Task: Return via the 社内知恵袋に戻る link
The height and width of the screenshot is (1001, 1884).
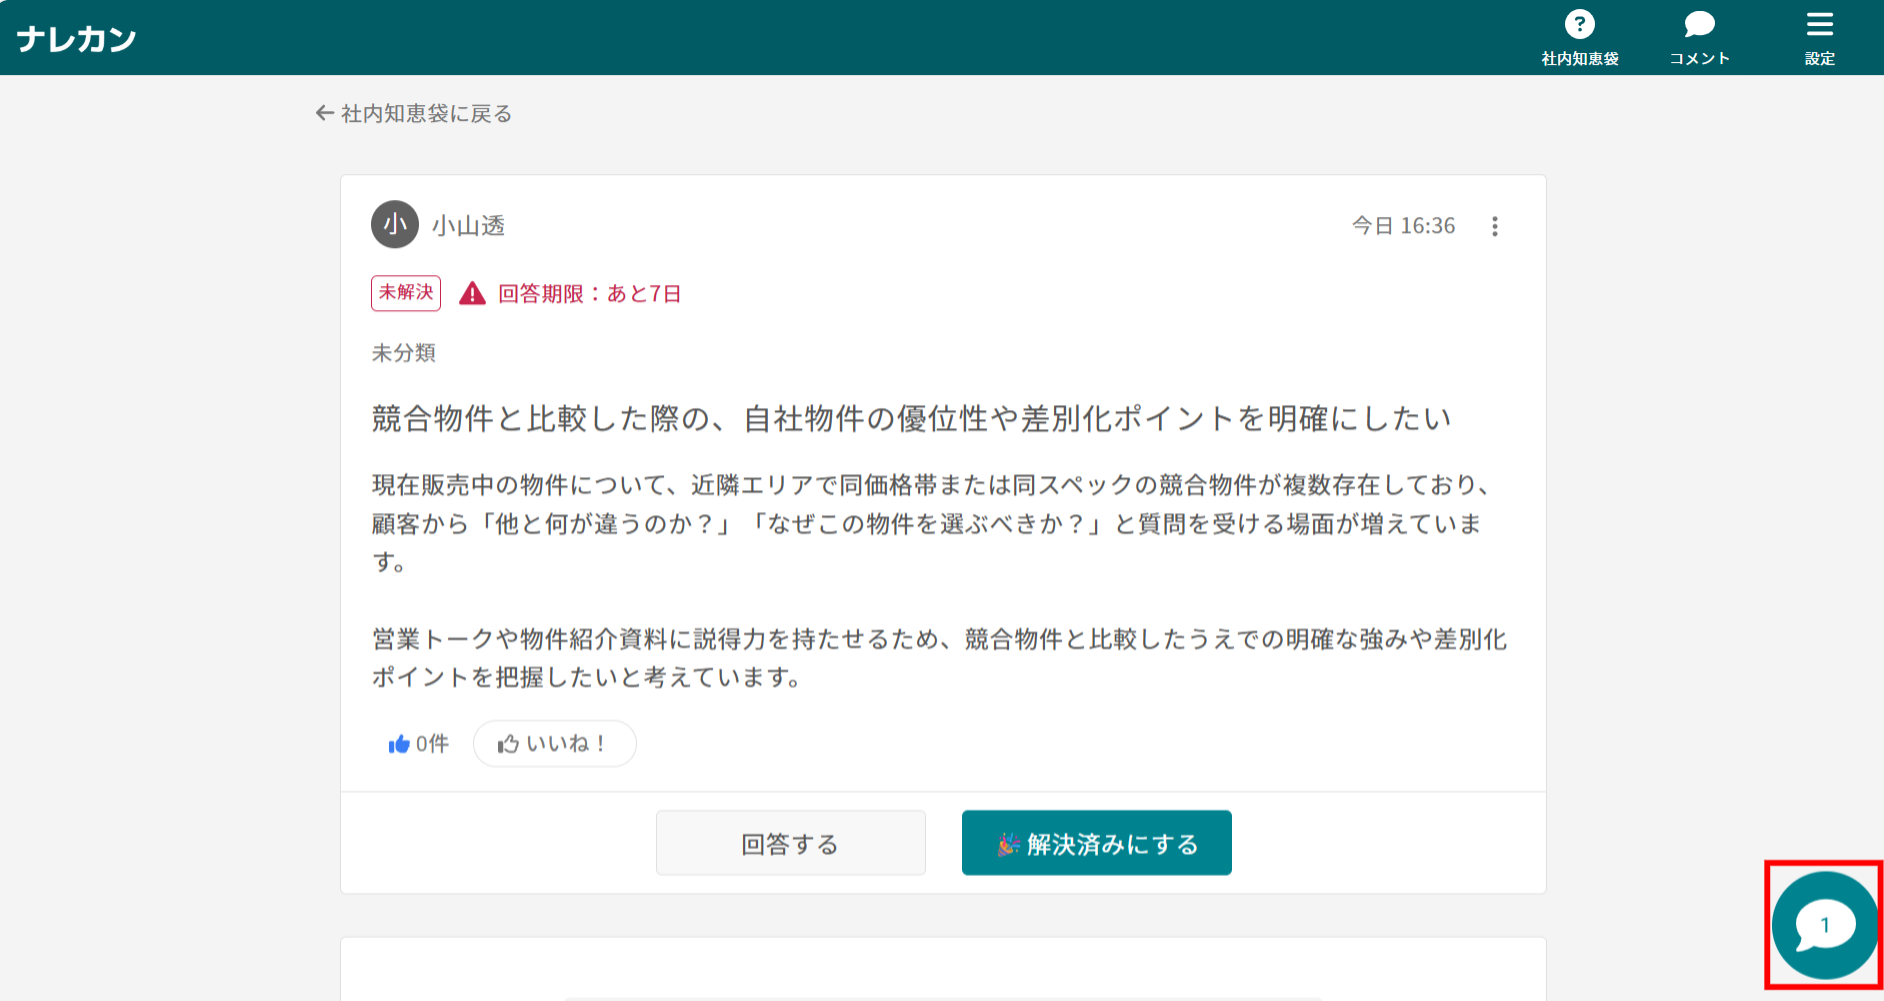Action: 424,113
